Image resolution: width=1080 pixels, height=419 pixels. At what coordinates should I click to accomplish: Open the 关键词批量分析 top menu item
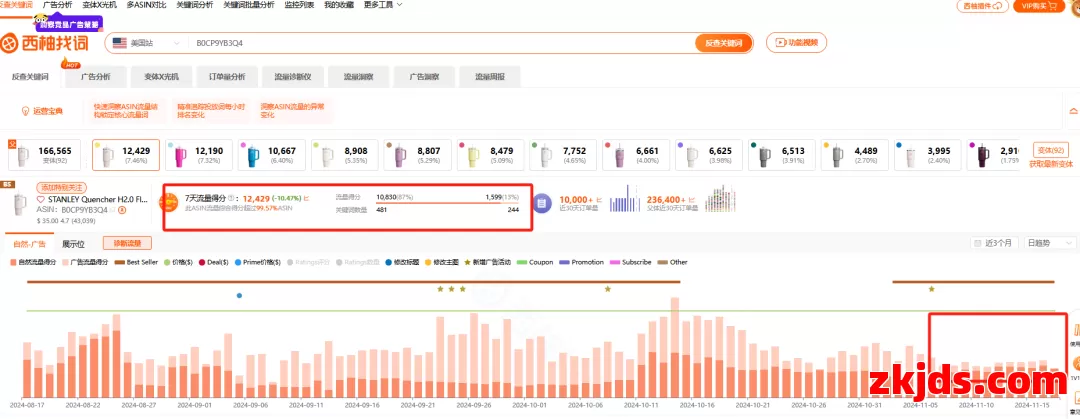tap(248, 5)
